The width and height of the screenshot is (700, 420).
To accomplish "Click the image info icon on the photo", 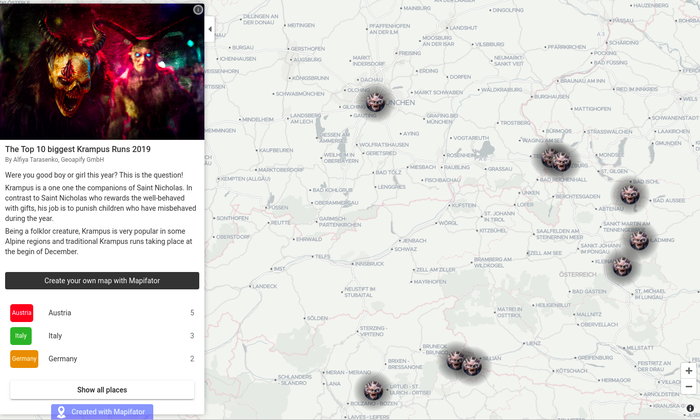I will pos(198,10).
